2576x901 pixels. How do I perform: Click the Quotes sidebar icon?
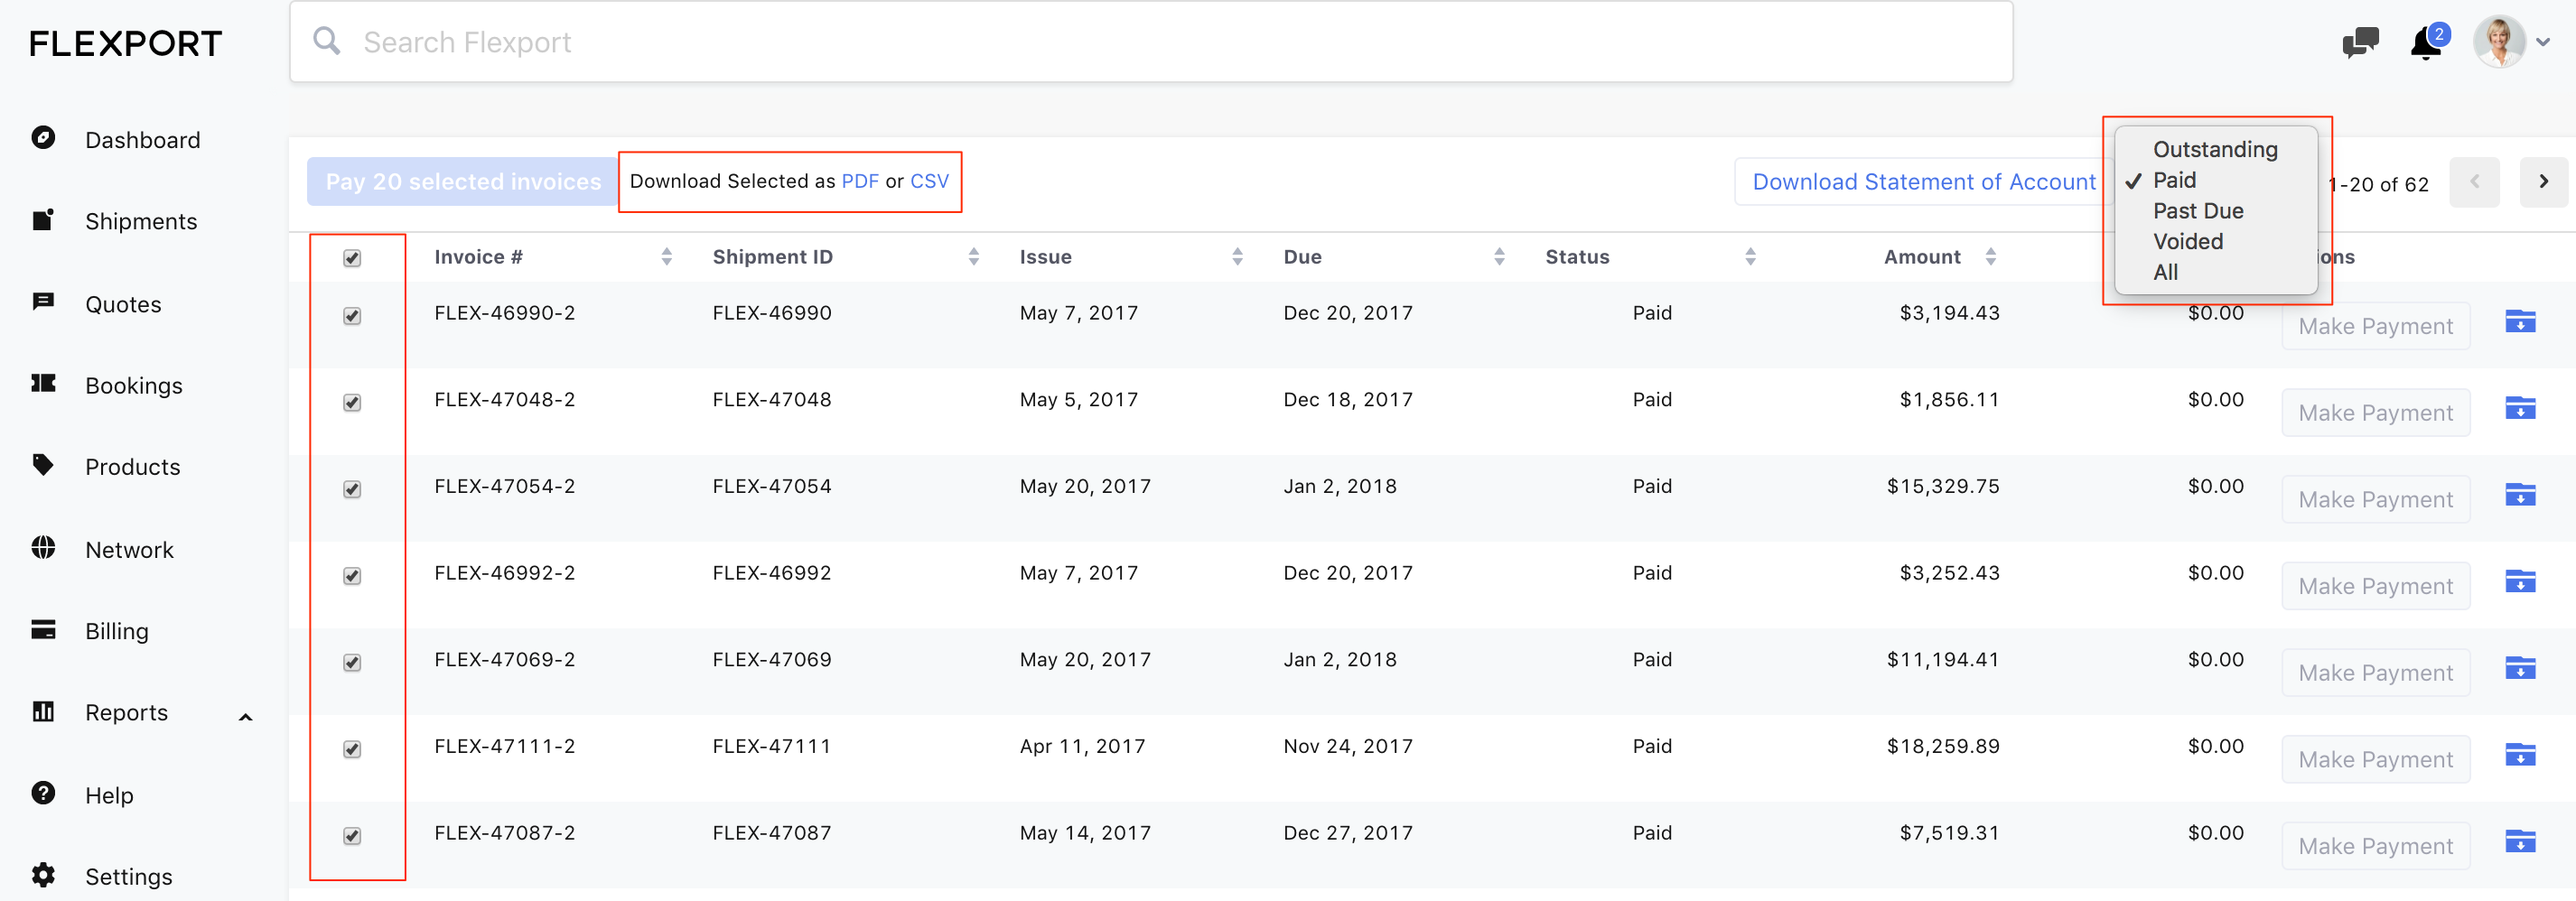tap(43, 302)
